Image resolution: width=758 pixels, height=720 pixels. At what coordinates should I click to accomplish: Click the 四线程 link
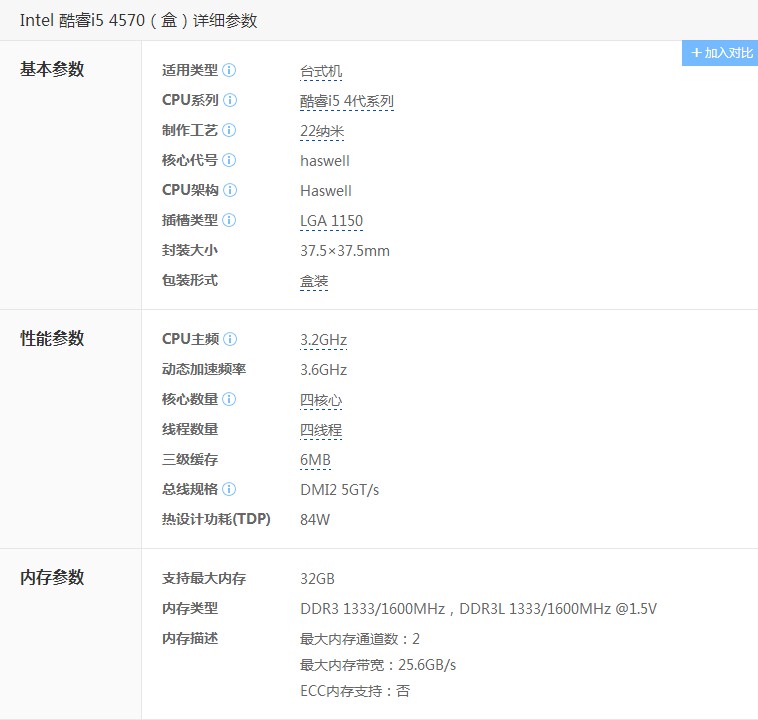(x=321, y=430)
